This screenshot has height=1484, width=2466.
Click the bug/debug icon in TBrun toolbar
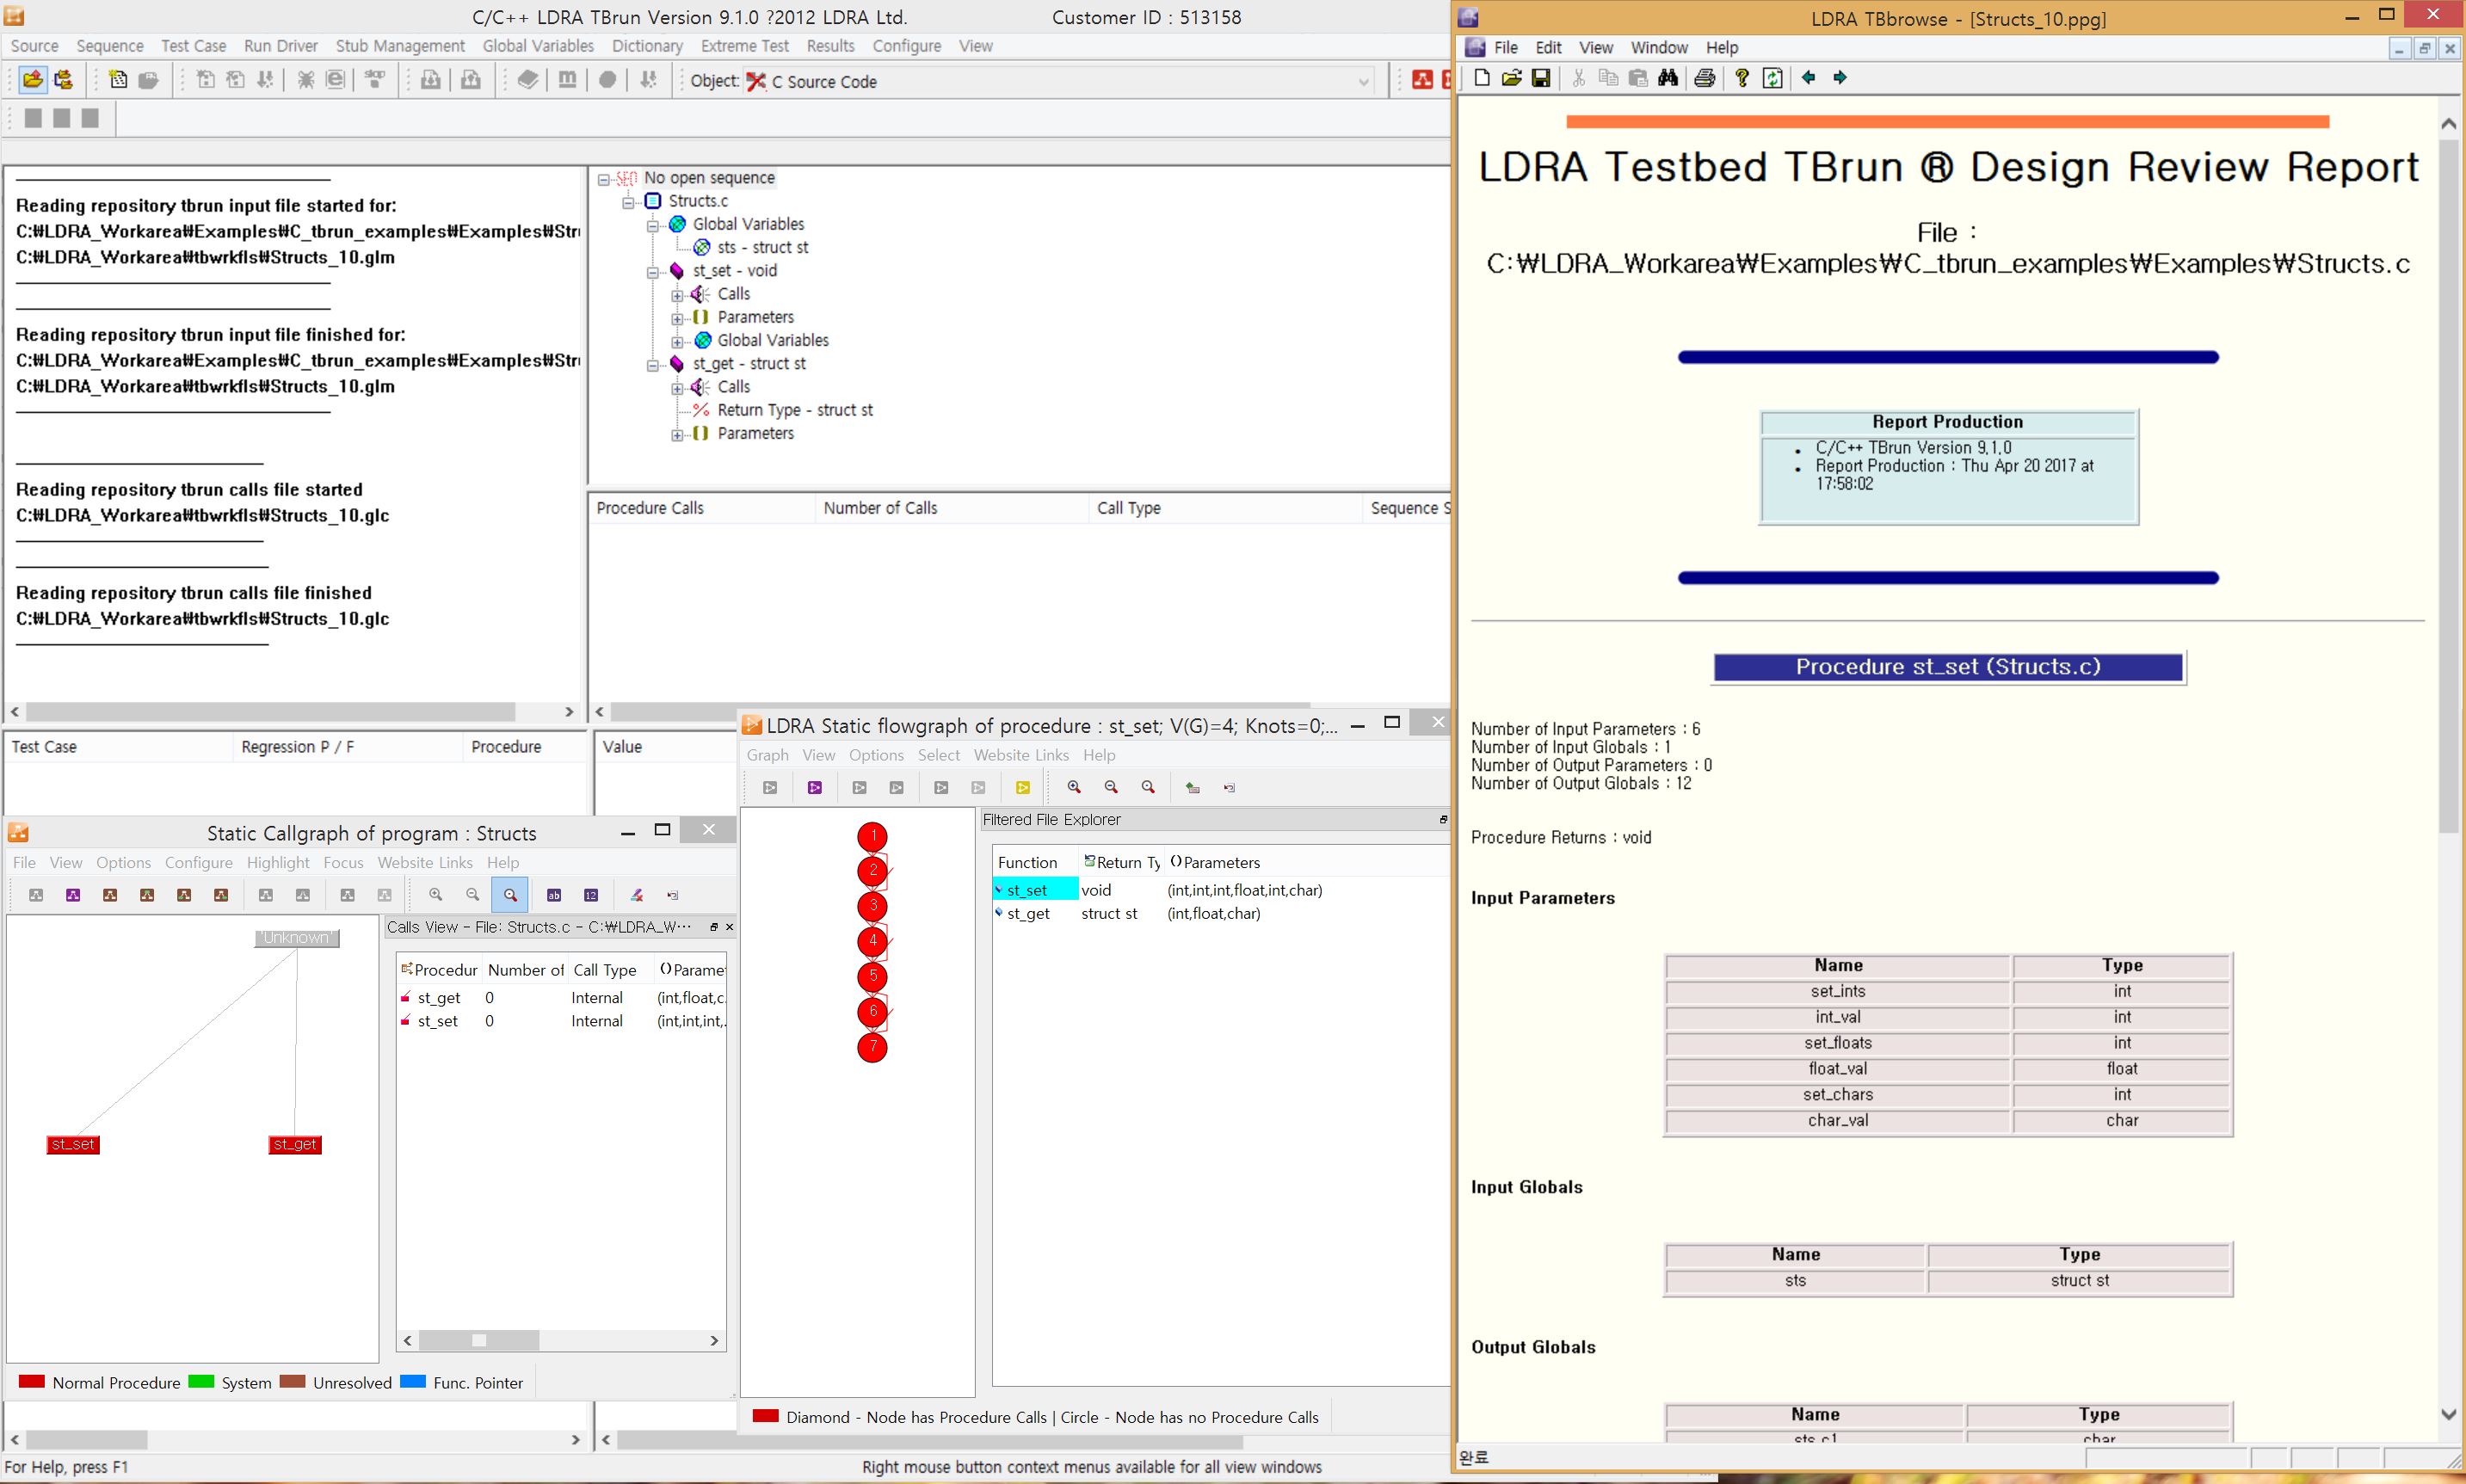(306, 80)
